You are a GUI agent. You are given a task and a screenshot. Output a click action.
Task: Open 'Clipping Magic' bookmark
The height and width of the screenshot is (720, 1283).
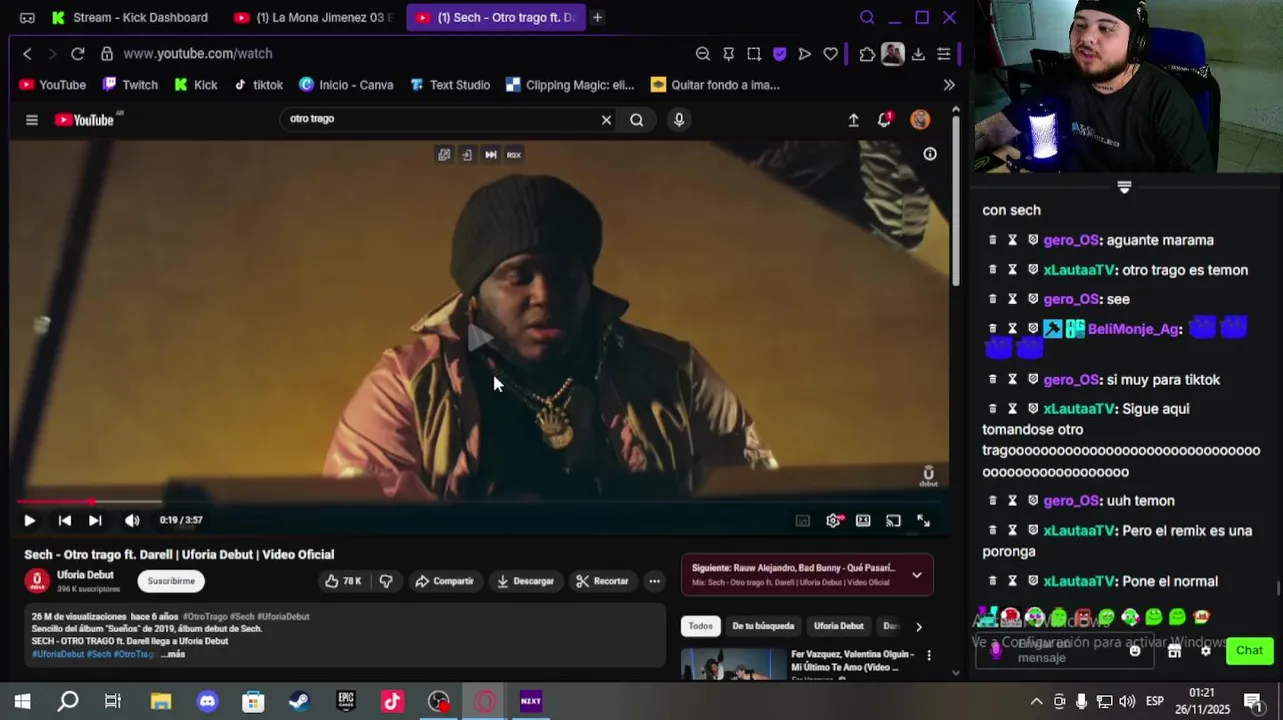coord(570,85)
